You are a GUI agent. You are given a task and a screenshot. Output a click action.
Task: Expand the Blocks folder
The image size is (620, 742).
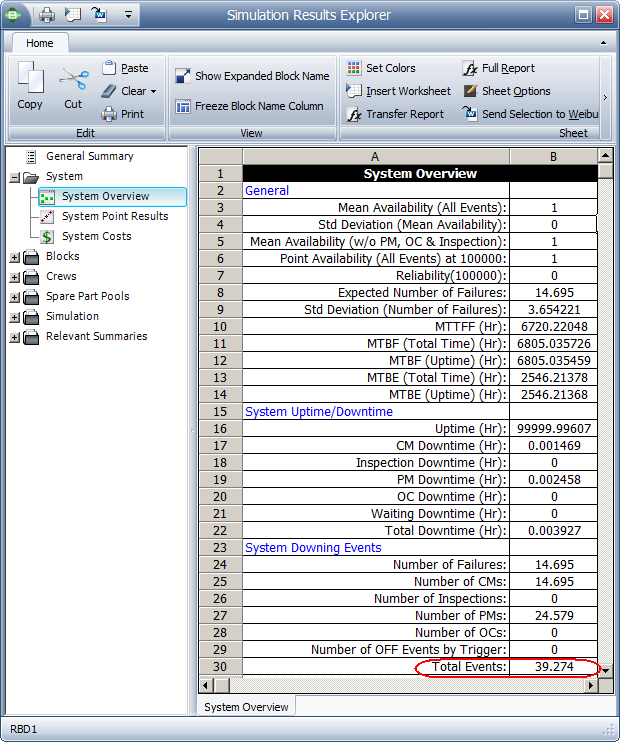(x=15, y=258)
